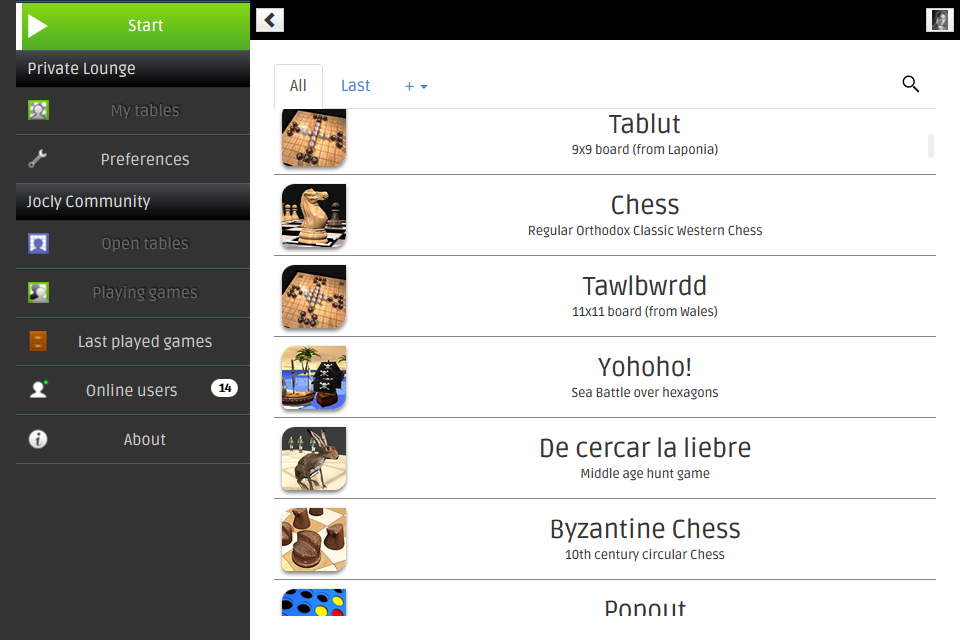Click the green Start play icon
Screen dimensions: 960x640
(37, 26)
